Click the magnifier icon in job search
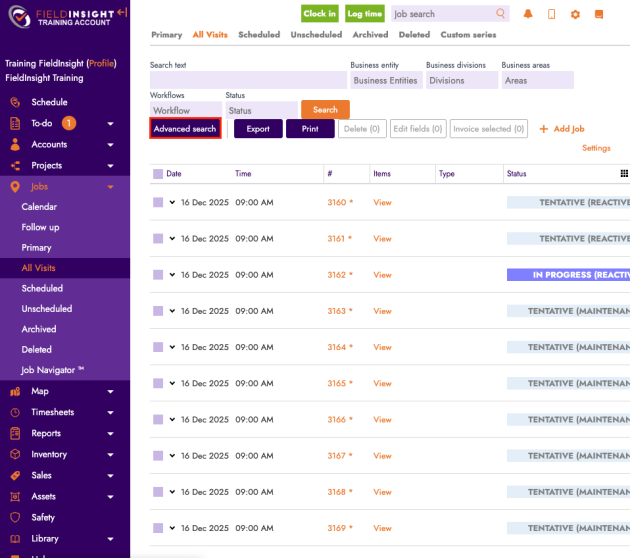 pyautogui.click(x=501, y=14)
